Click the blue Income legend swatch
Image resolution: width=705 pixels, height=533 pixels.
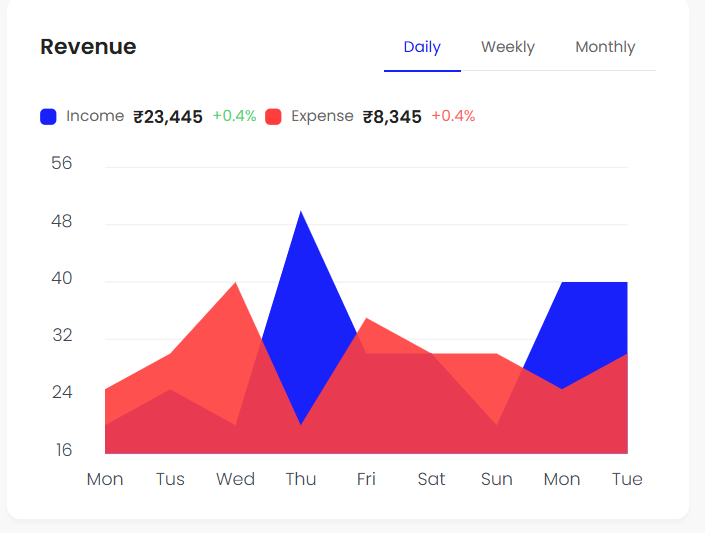pos(48,117)
